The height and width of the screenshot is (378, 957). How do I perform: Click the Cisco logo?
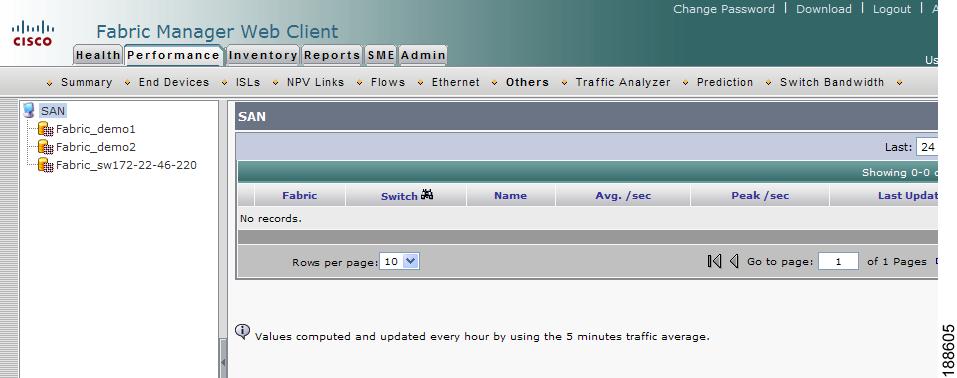click(x=33, y=33)
